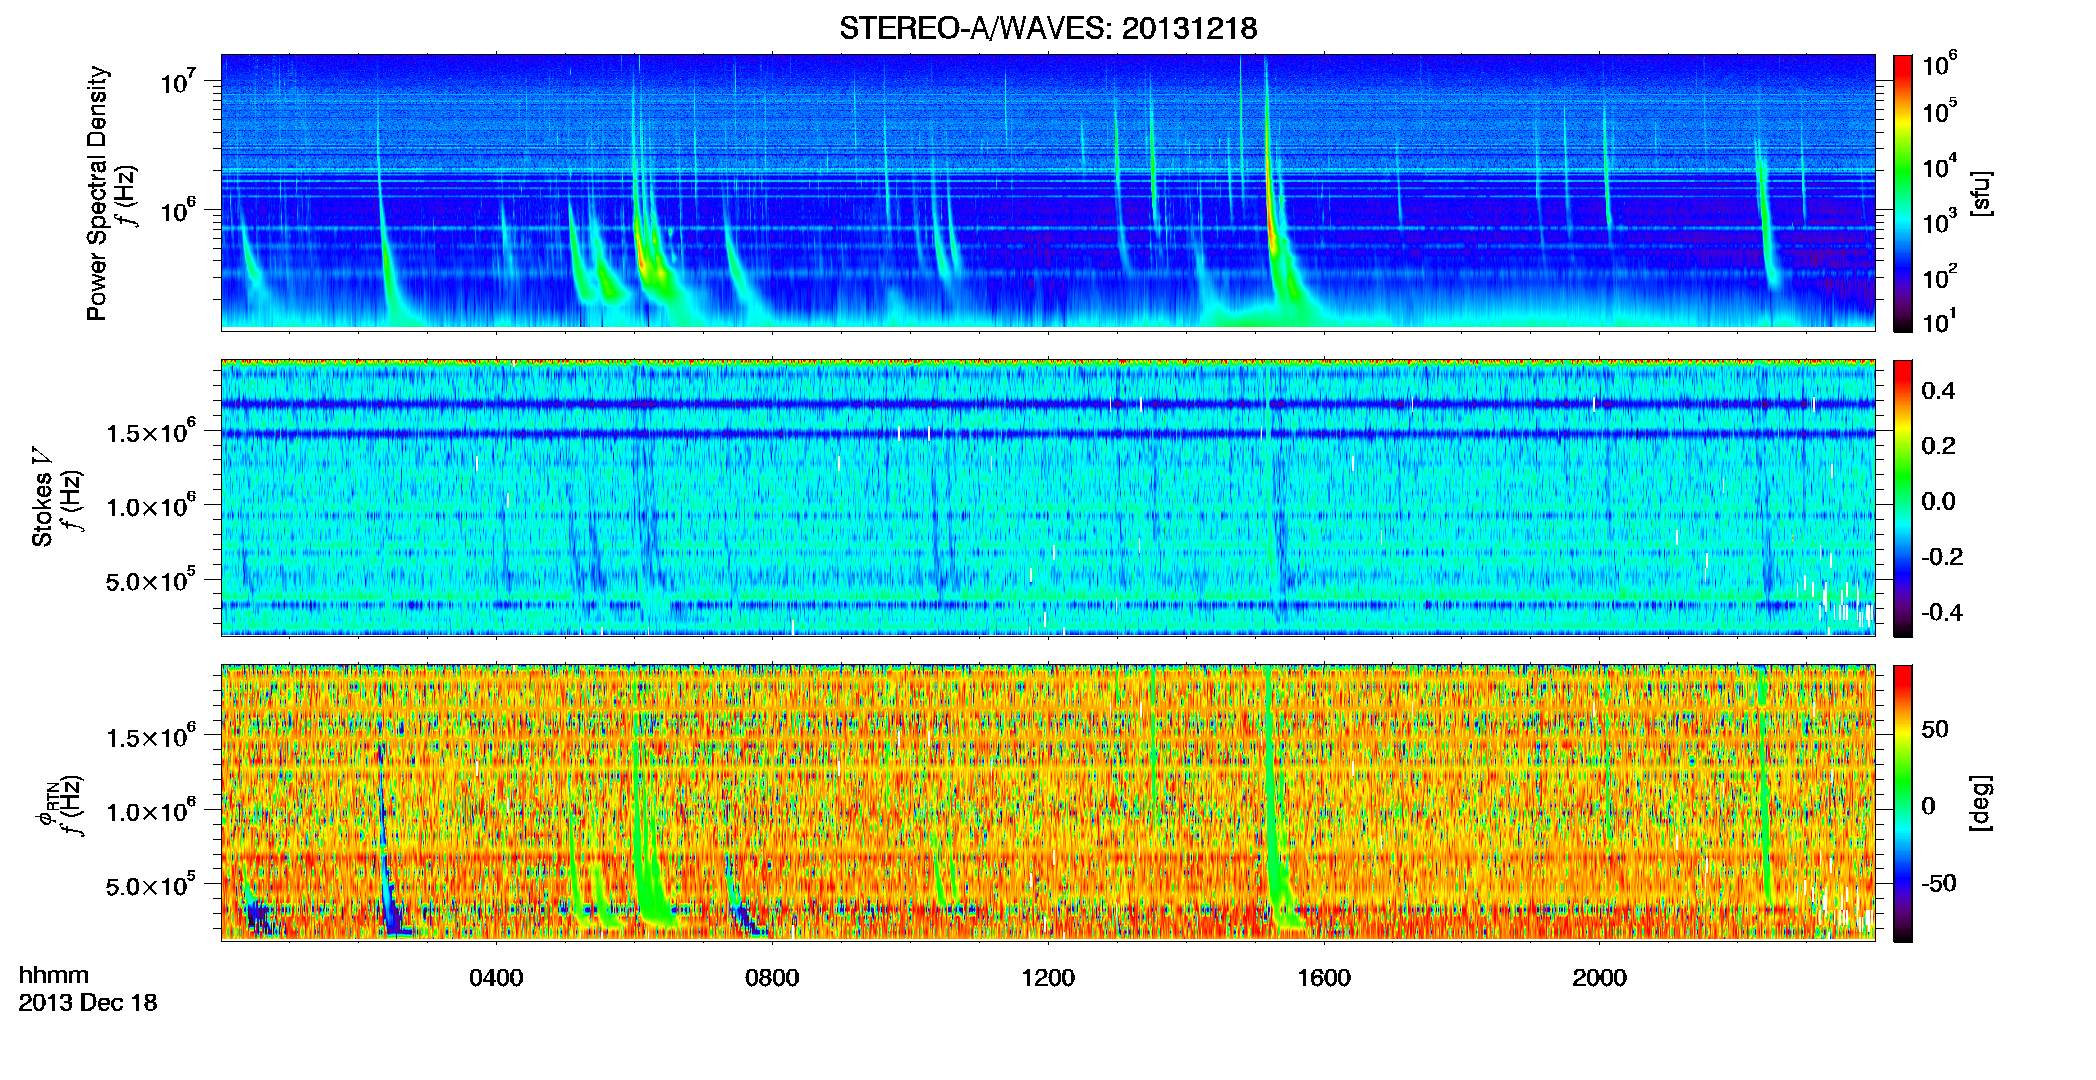Click the degrees color scale bar
This screenshot has width=2096, height=1080.
1903,803
